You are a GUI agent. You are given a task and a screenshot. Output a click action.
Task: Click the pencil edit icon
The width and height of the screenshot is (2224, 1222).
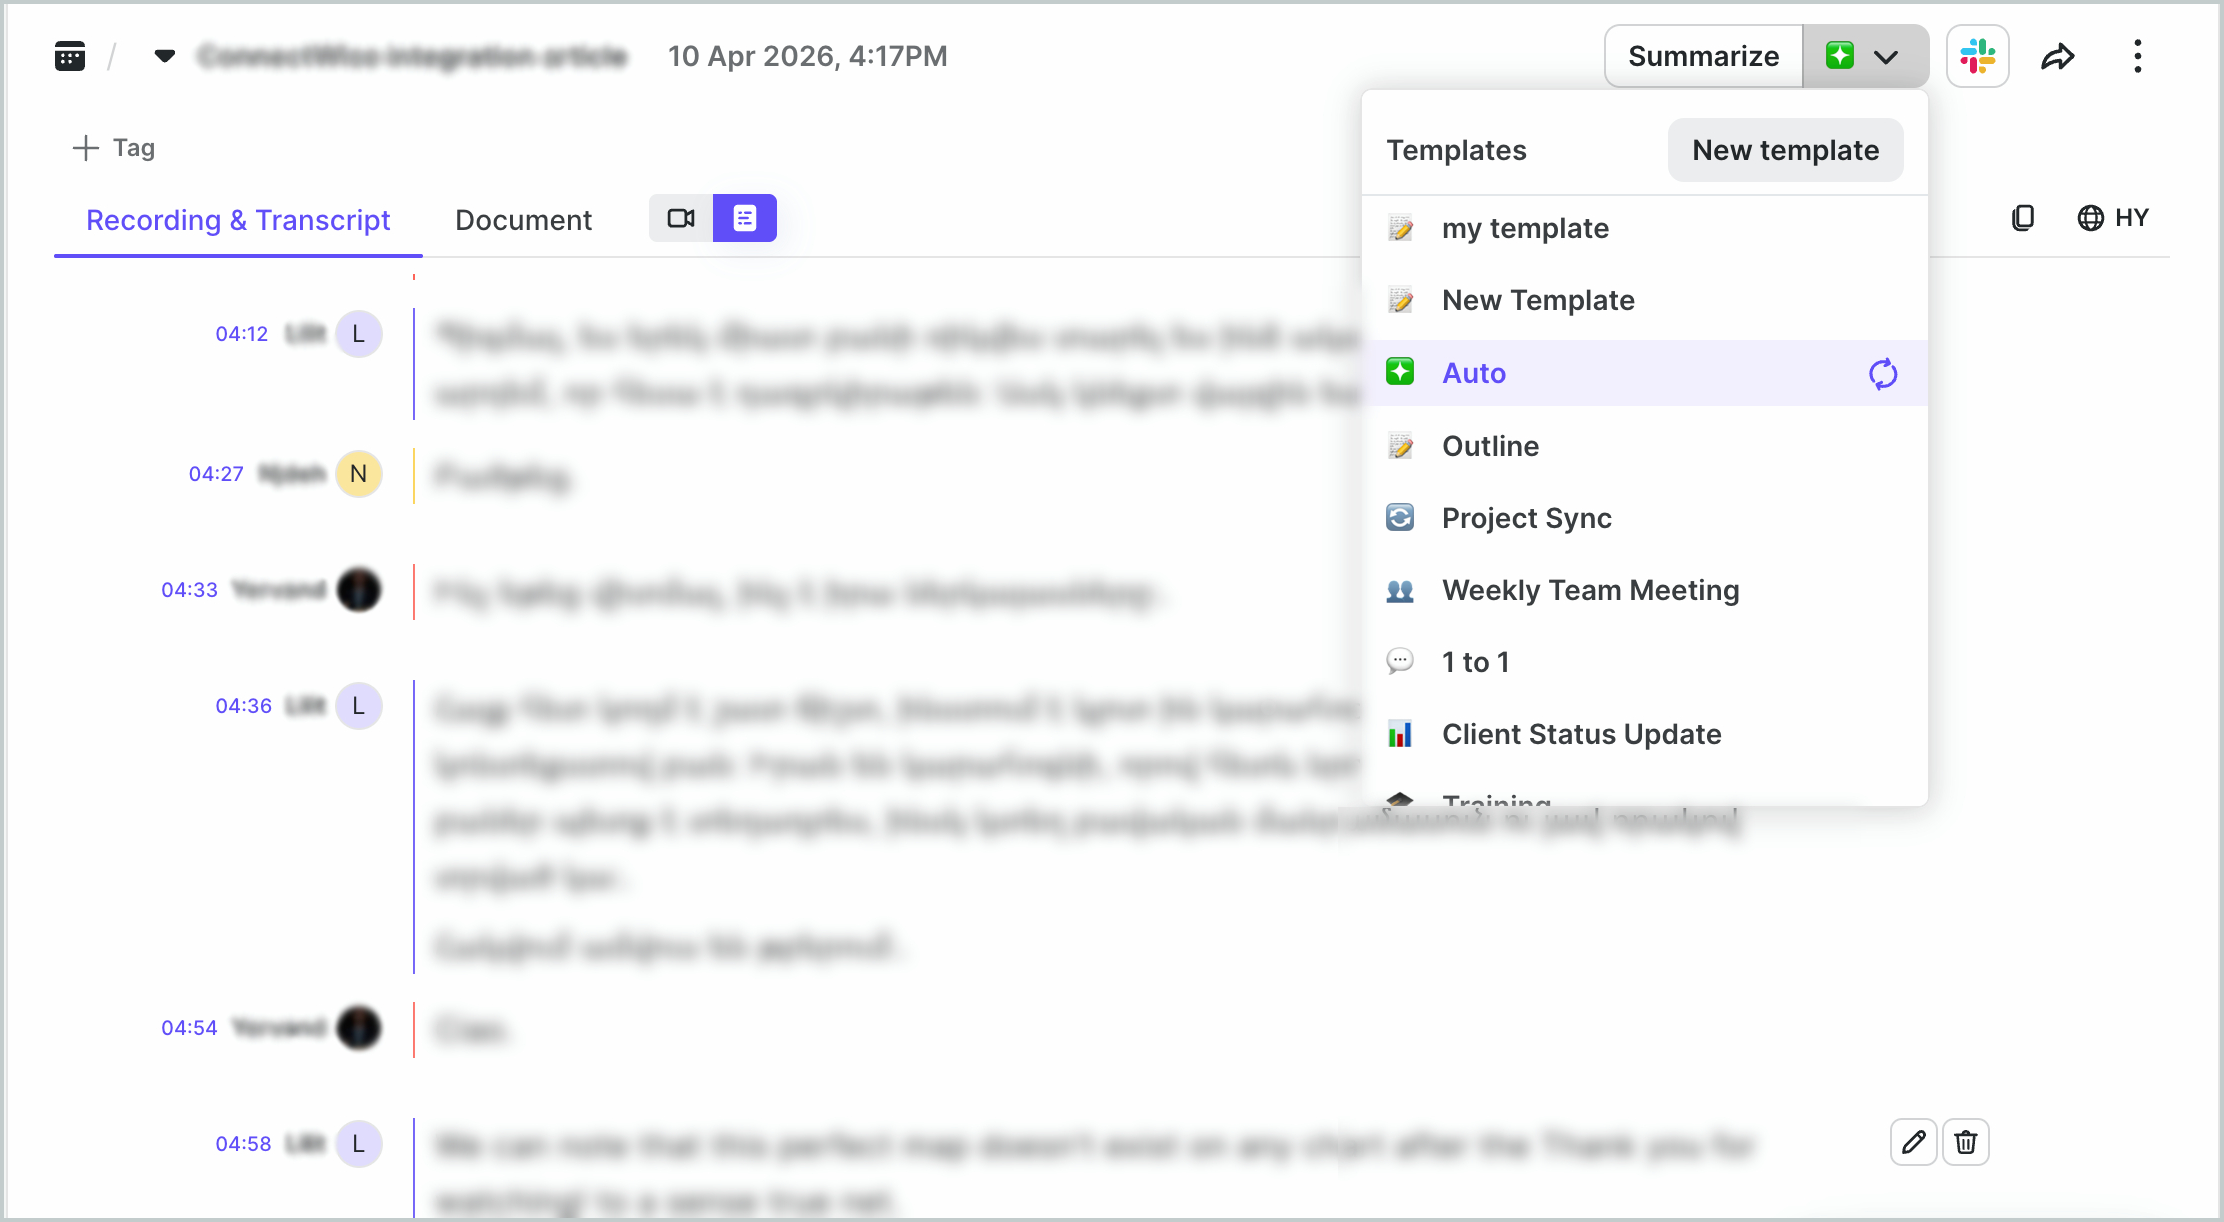coord(1913,1142)
